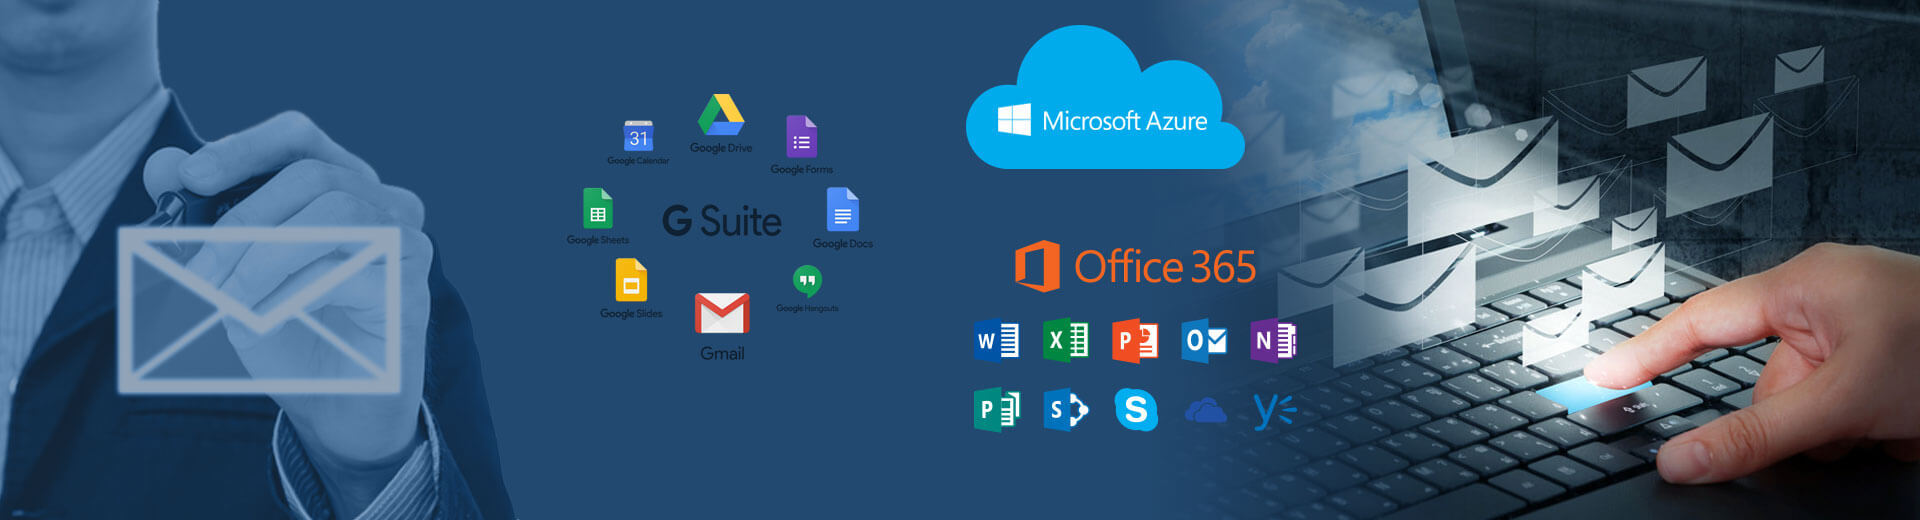Click the Google Drive label

tap(721, 148)
